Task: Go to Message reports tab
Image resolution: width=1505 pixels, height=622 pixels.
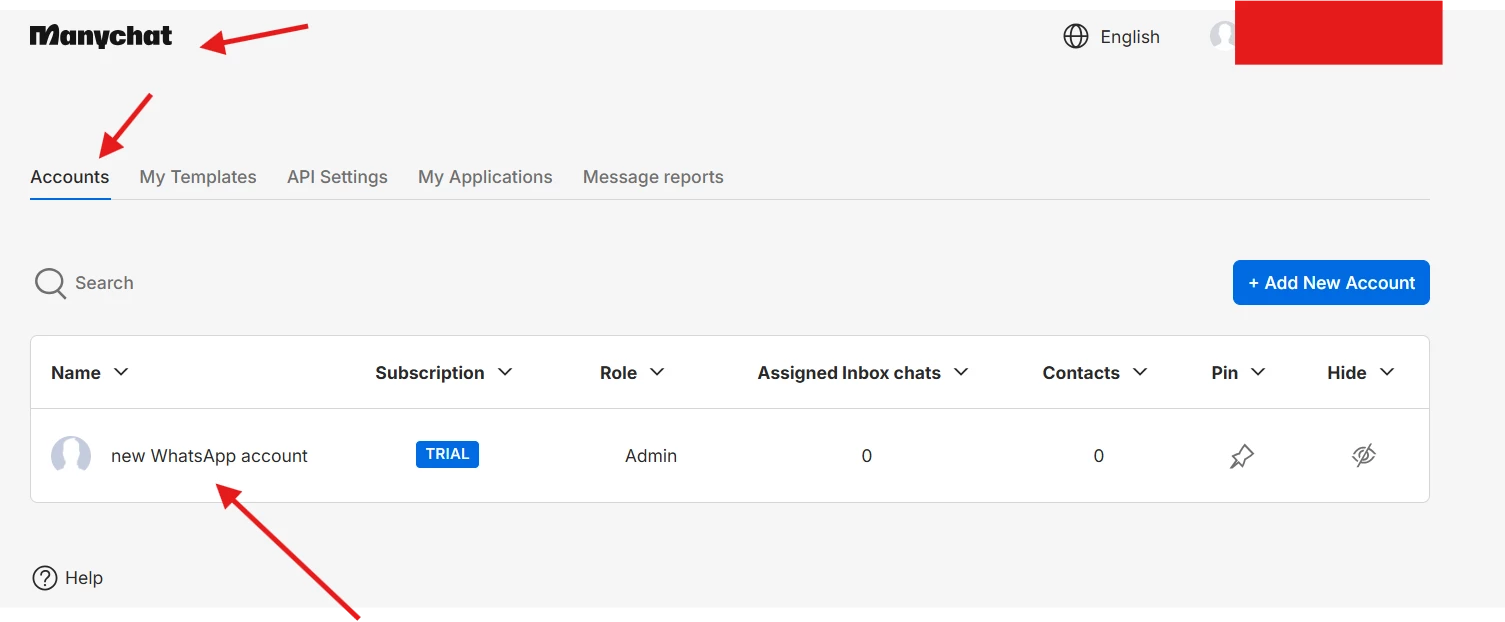Action: pos(653,177)
